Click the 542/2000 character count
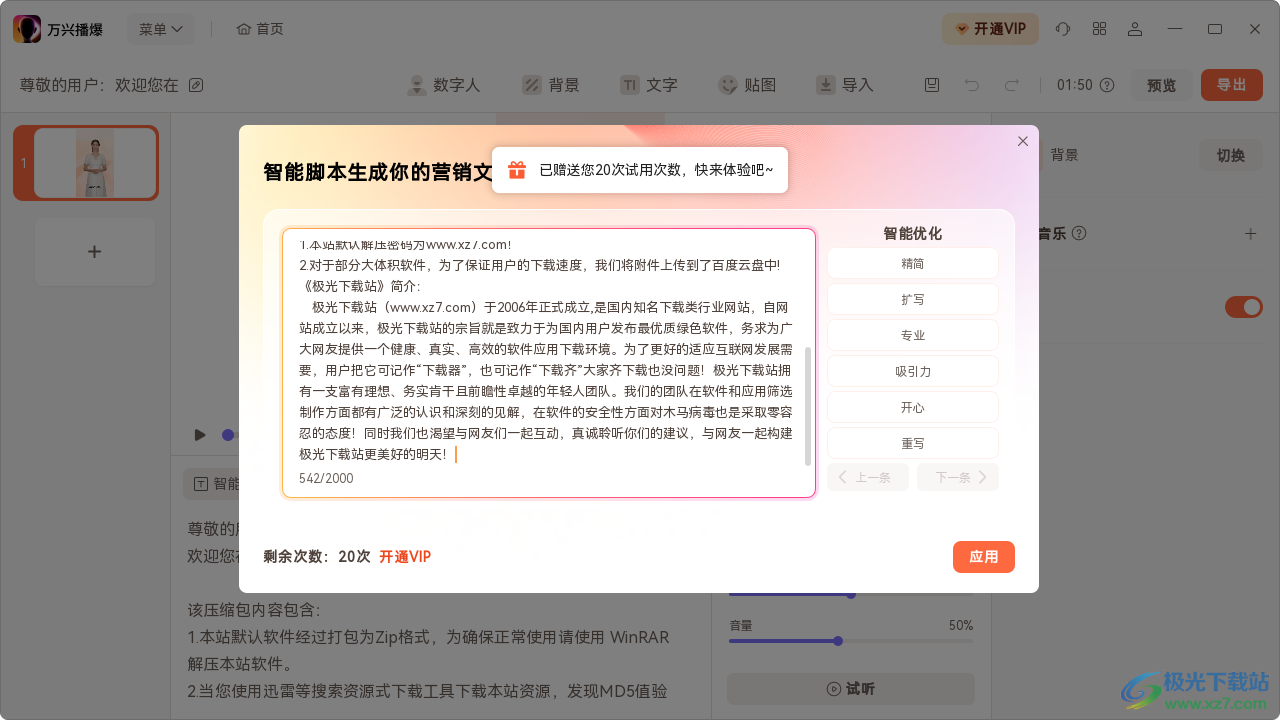Image resolution: width=1280 pixels, height=720 pixels. click(x=326, y=478)
